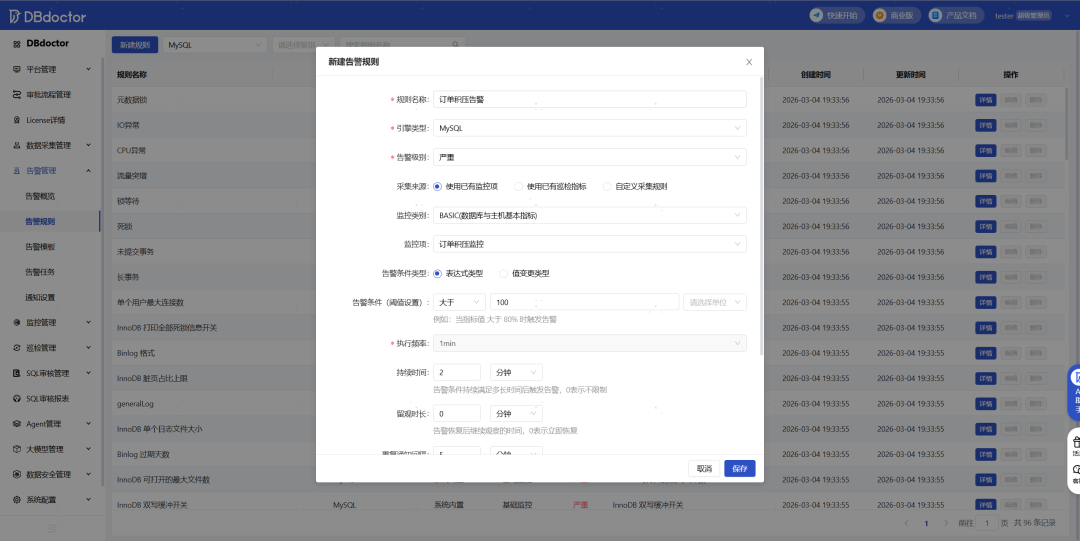The image size is (1080, 541).
Task: Open the 请选择单位 unit dropdown
Action: (x=715, y=302)
